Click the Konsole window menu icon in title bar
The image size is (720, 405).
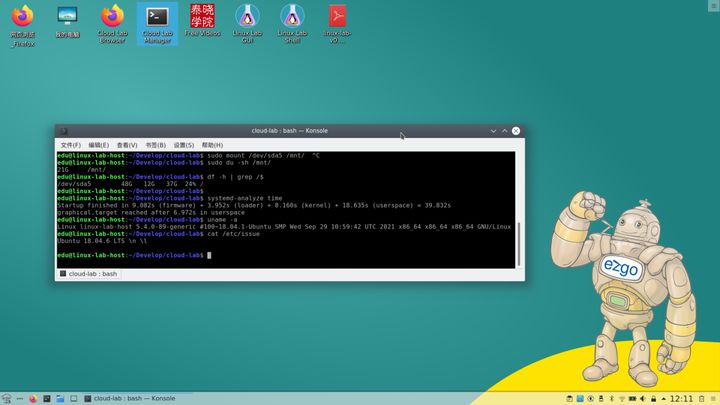point(64,131)
